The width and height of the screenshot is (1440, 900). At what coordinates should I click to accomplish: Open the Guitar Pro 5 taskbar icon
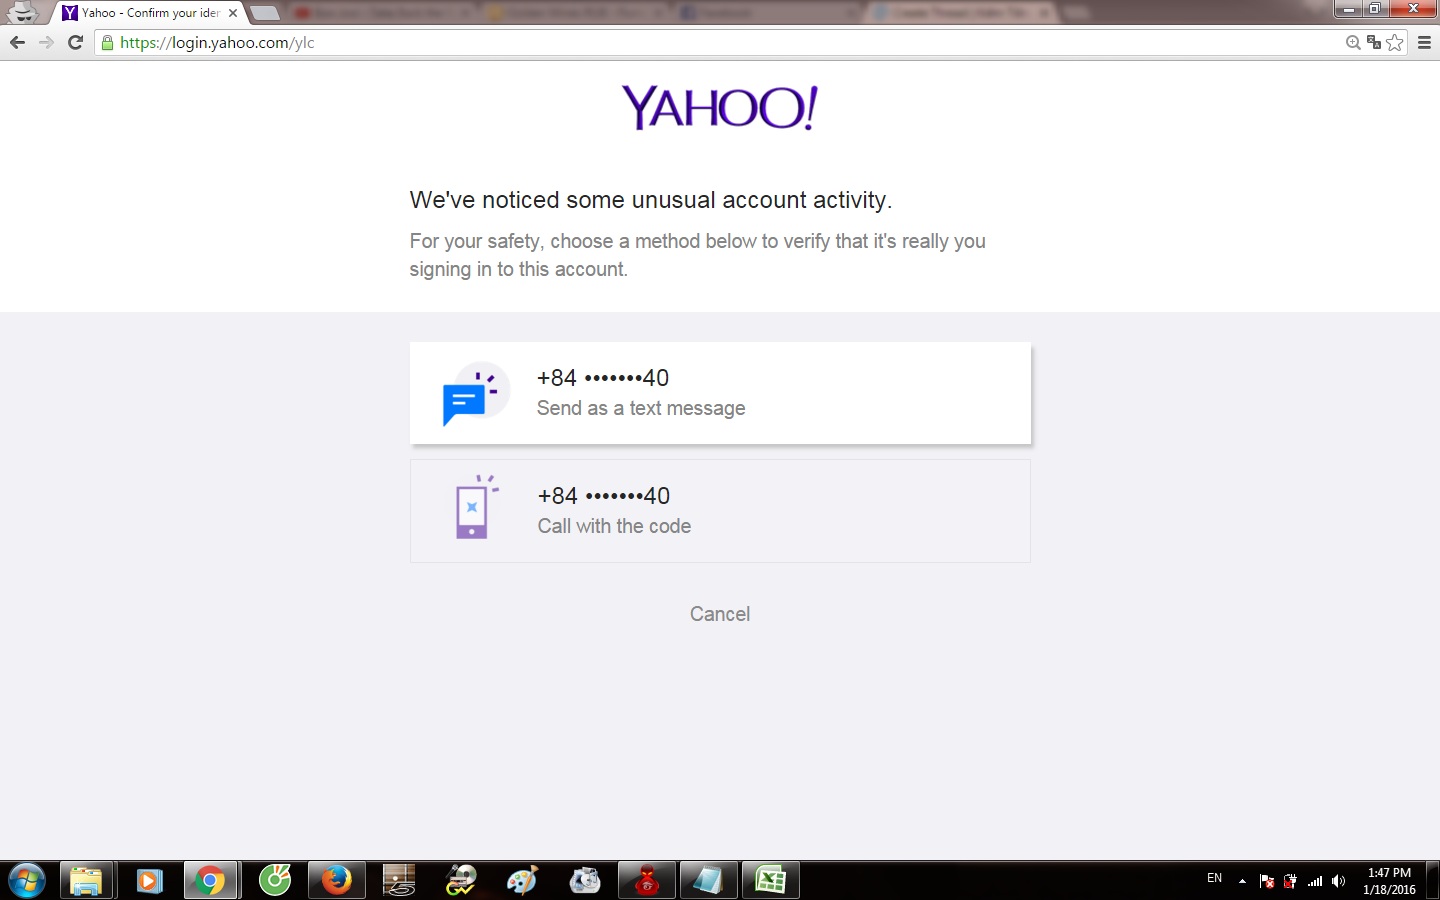(398, 881)
